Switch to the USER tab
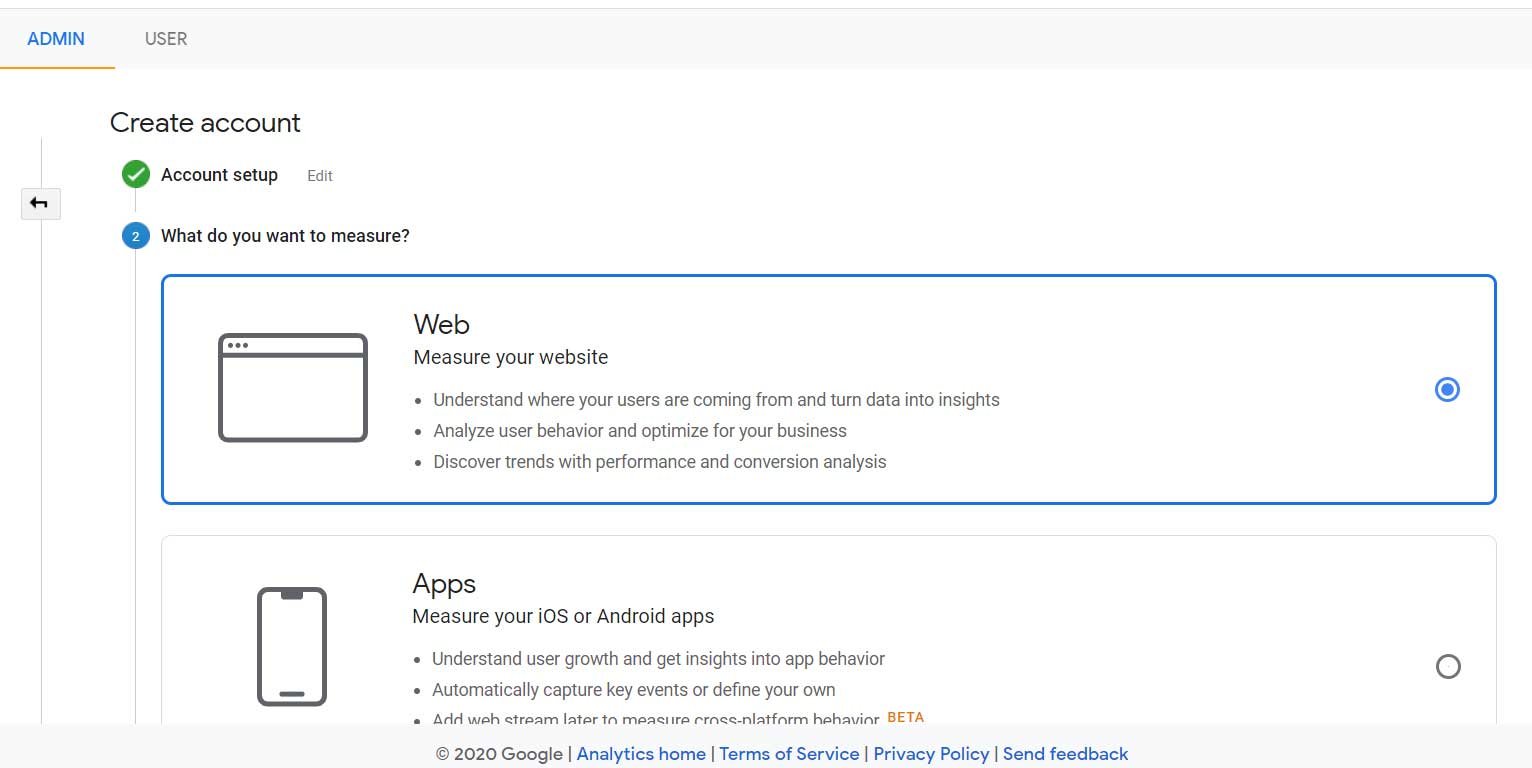This screenshot has height=768, width=1532. pos(164,39)
